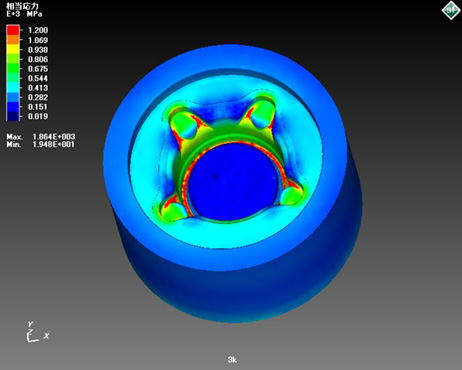Viewport: 462px width, 370px height.
Task: Select the dark blue 0.019 legend swatch
Action: [x=13, y=116]
